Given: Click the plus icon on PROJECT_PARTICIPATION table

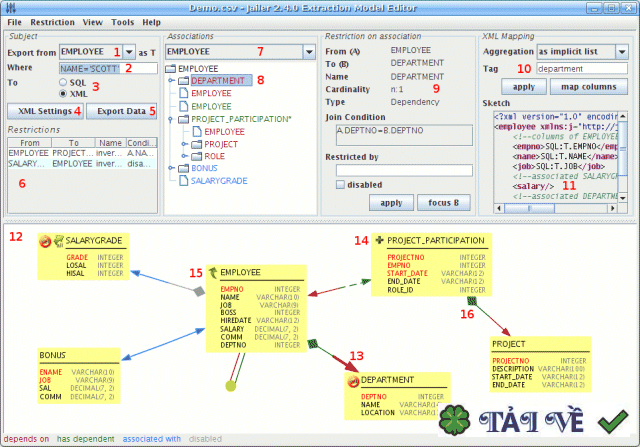Looking at the screenshot, I should pos(380,240).
